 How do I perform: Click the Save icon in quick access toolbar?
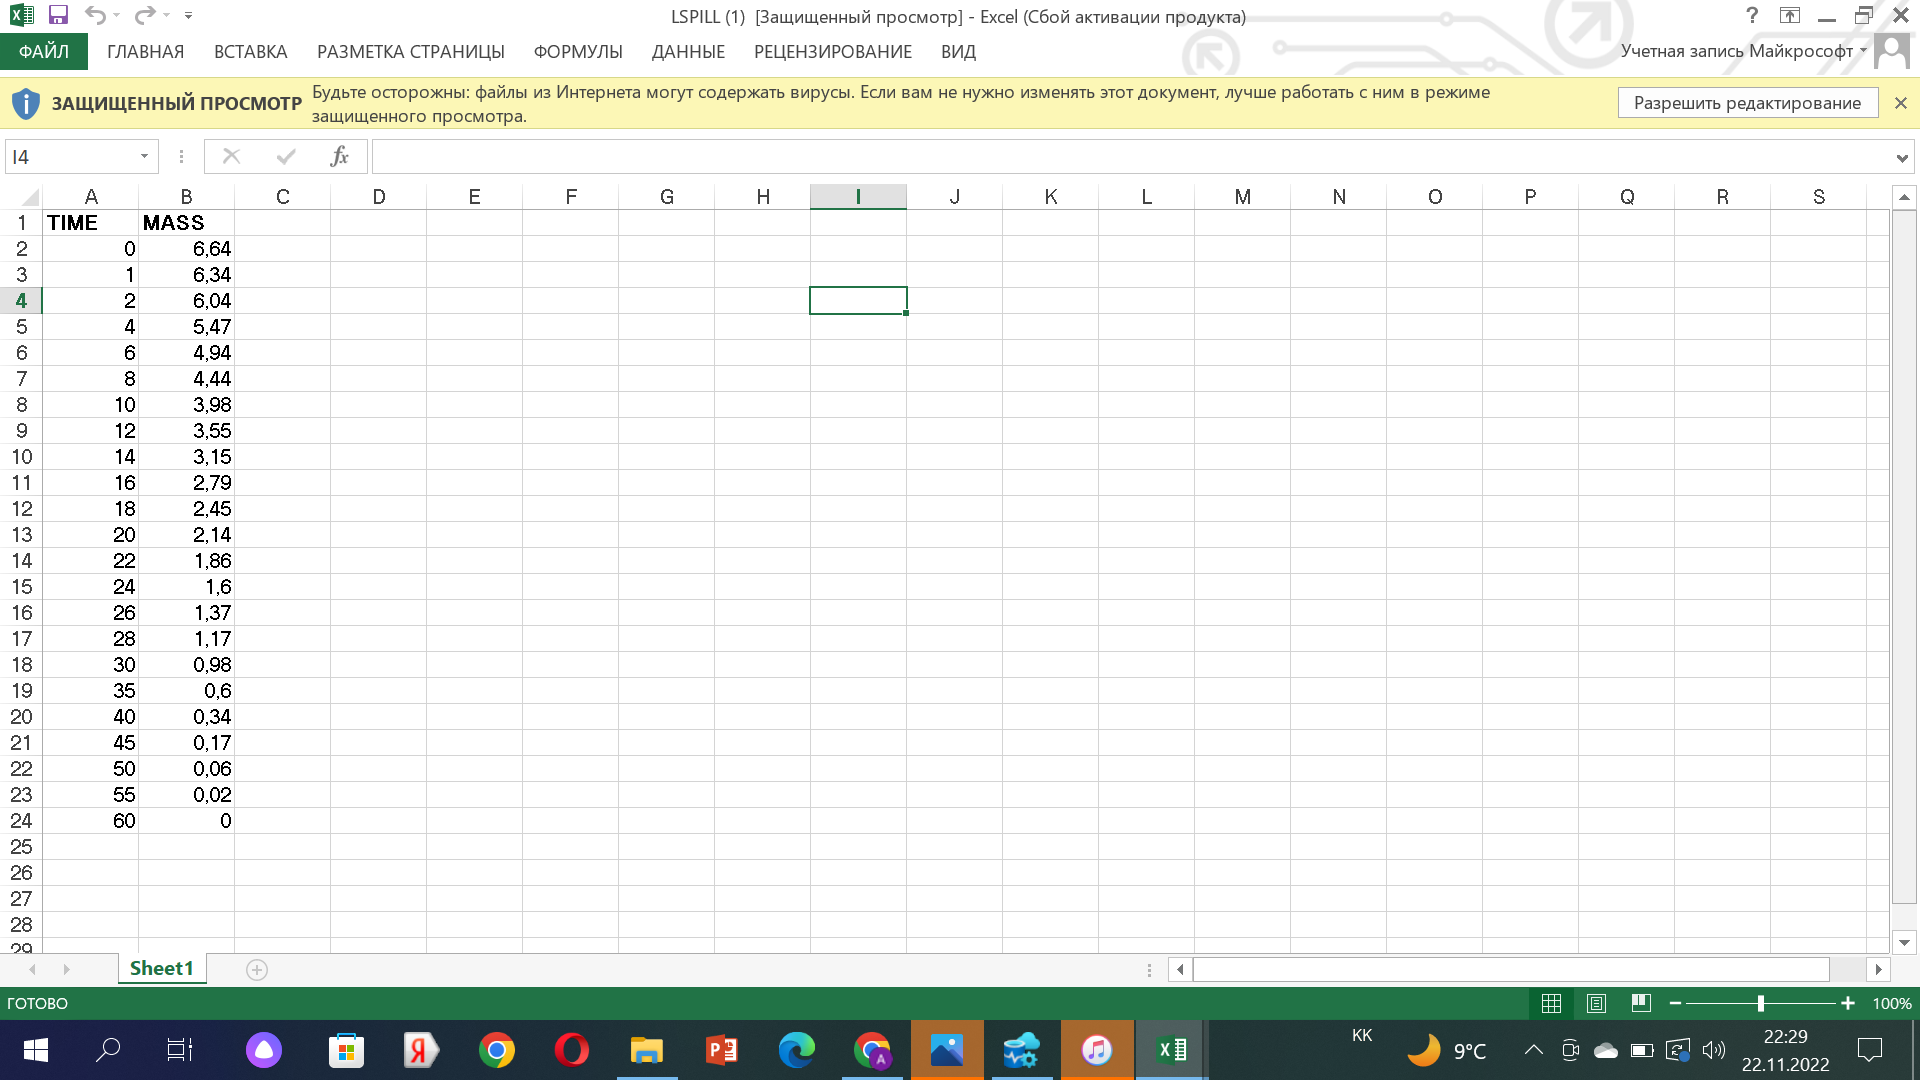[x=58, y=15]
